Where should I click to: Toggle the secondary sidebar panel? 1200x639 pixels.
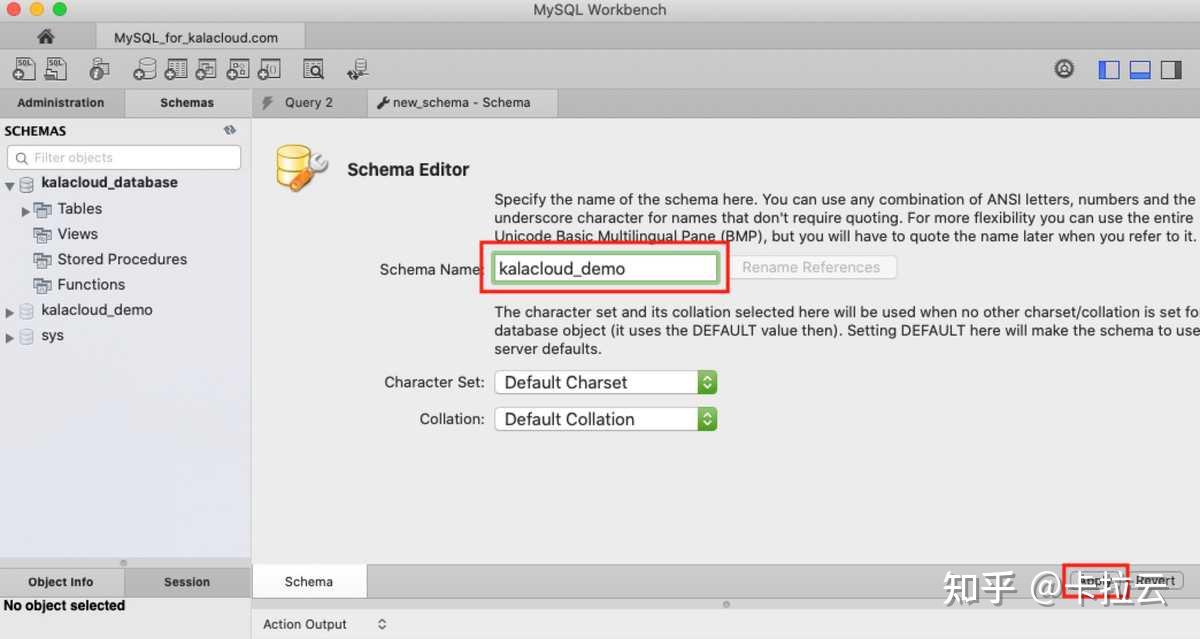point(1171,68)
